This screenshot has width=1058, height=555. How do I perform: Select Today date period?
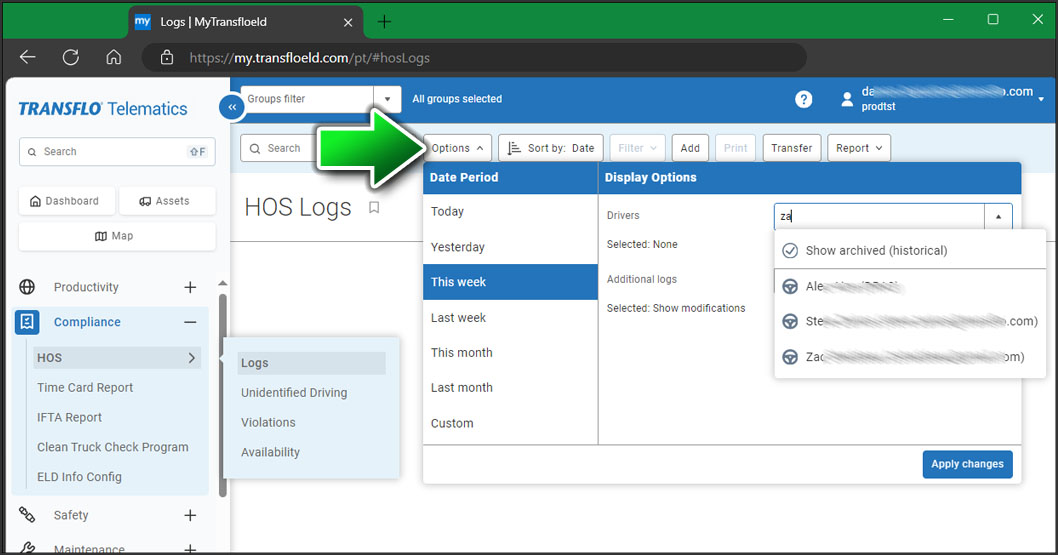click(x=510, y=211)
